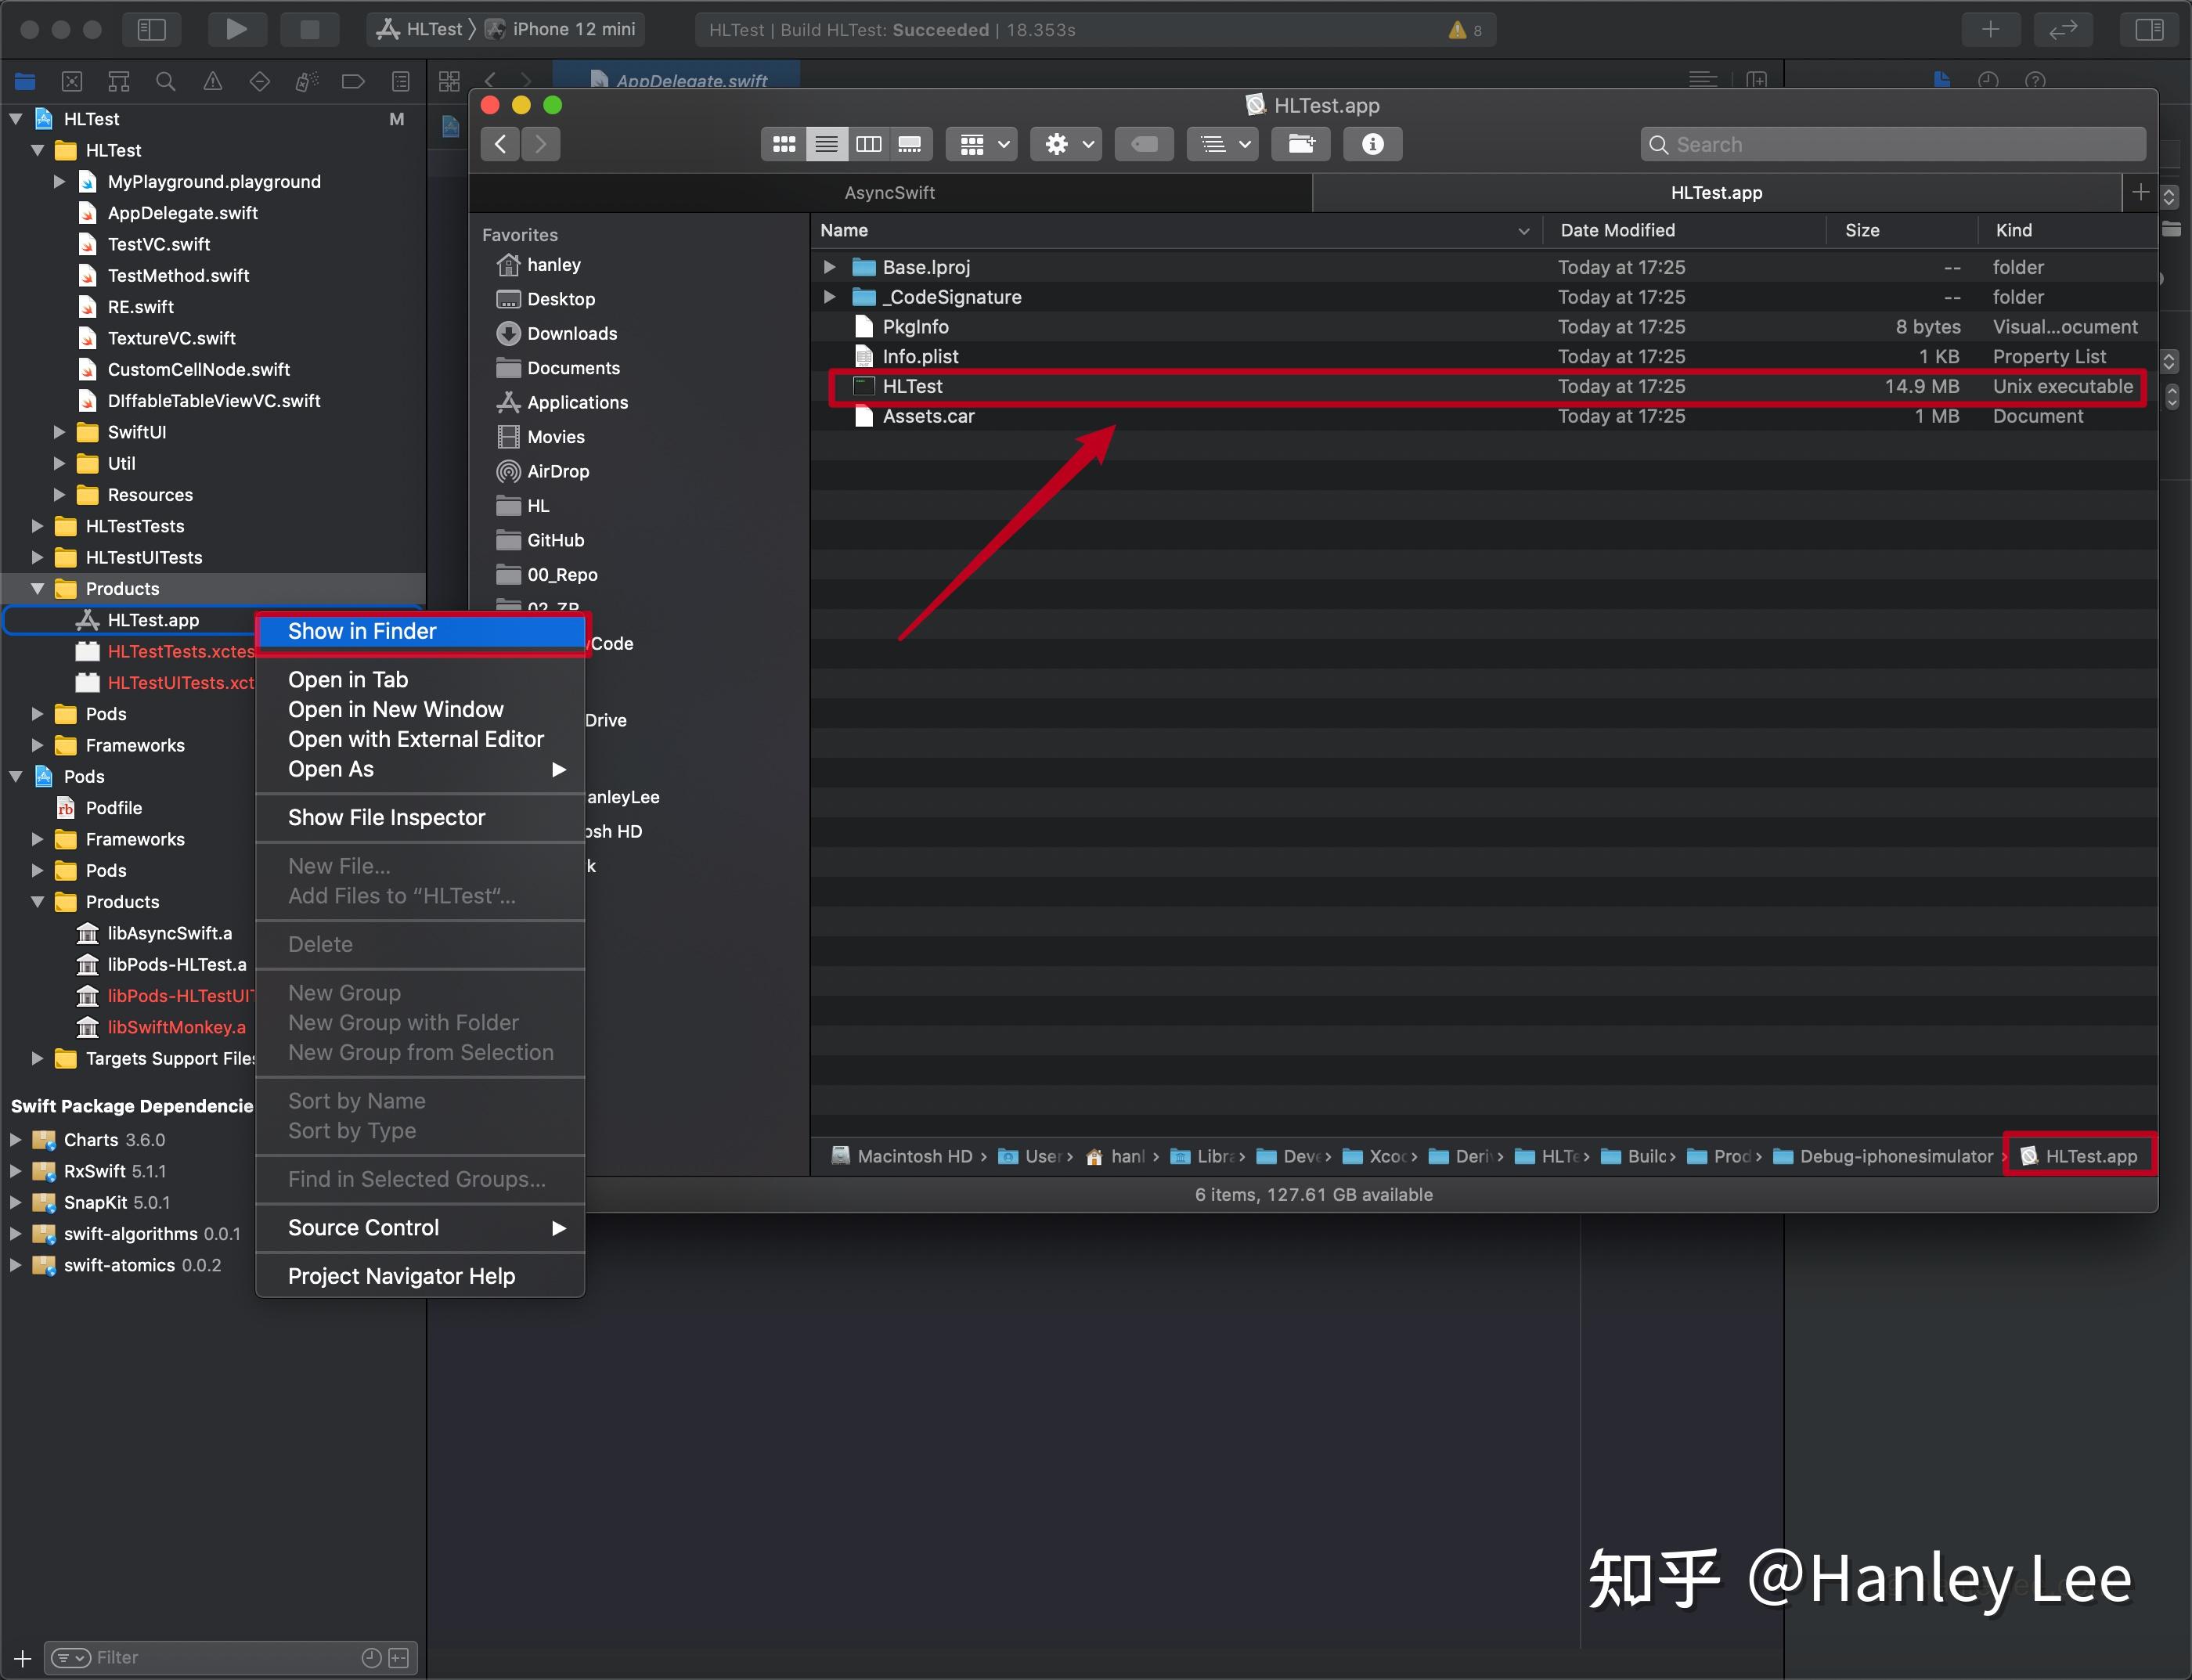Expand the Base.lproj folder in Finder

[829, 267]
